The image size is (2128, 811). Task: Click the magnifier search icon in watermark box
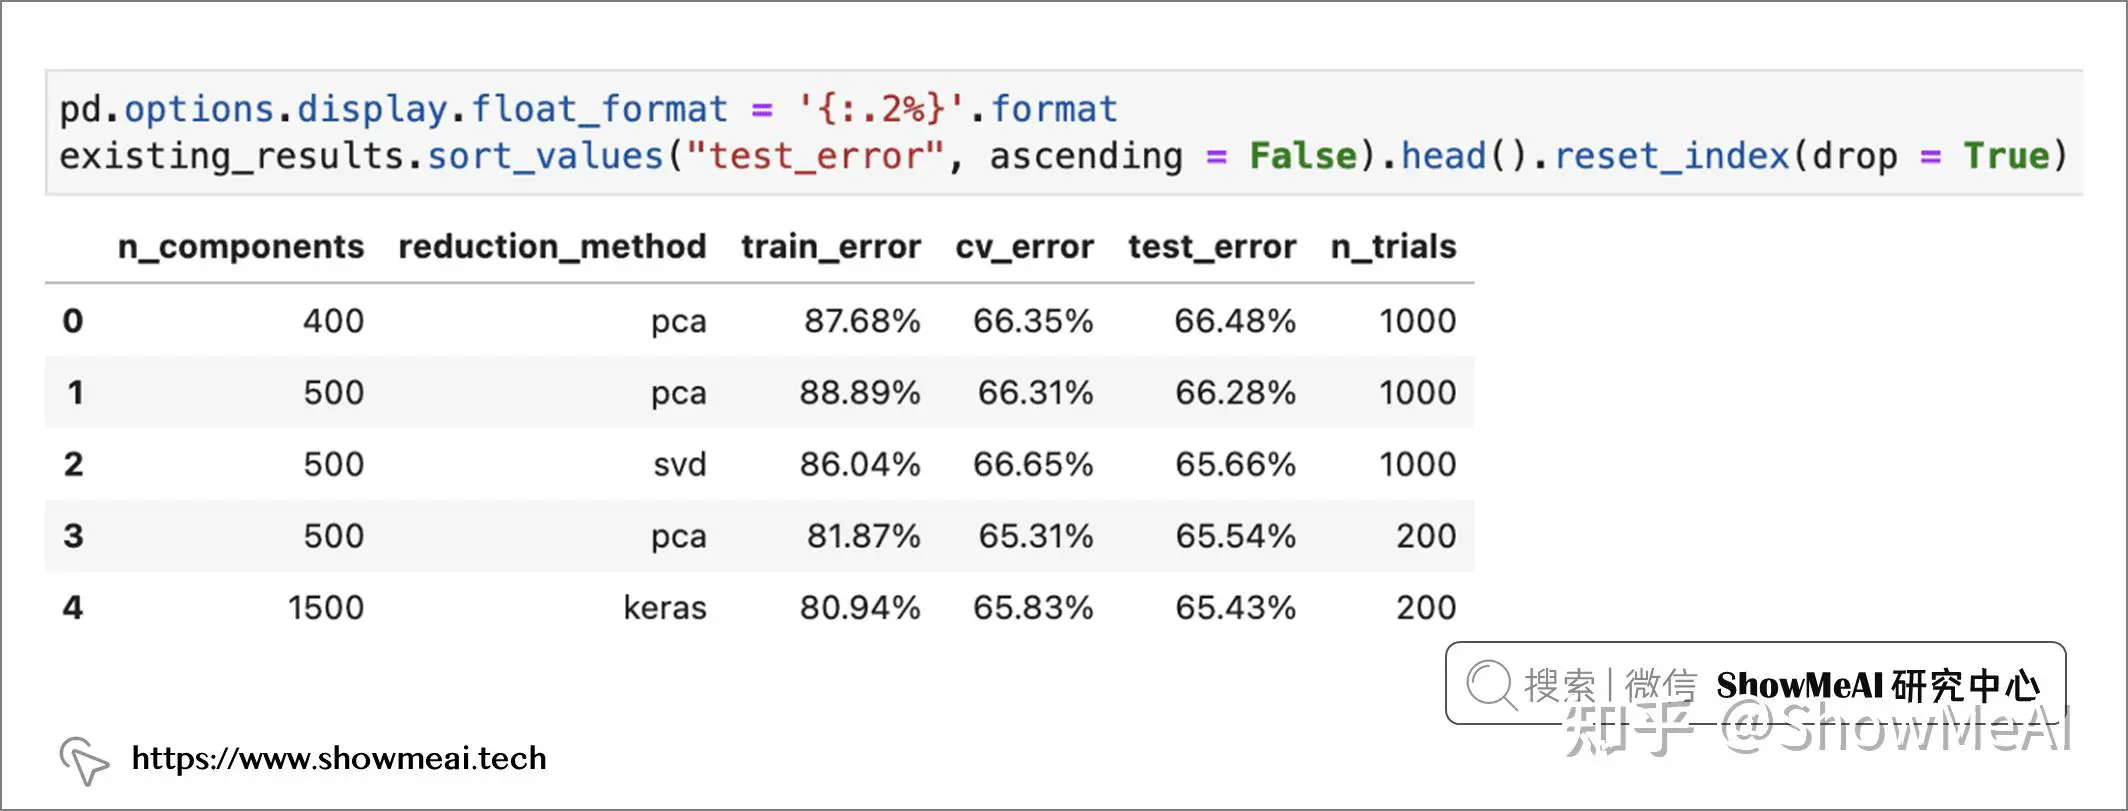[x=1491, y=685]
